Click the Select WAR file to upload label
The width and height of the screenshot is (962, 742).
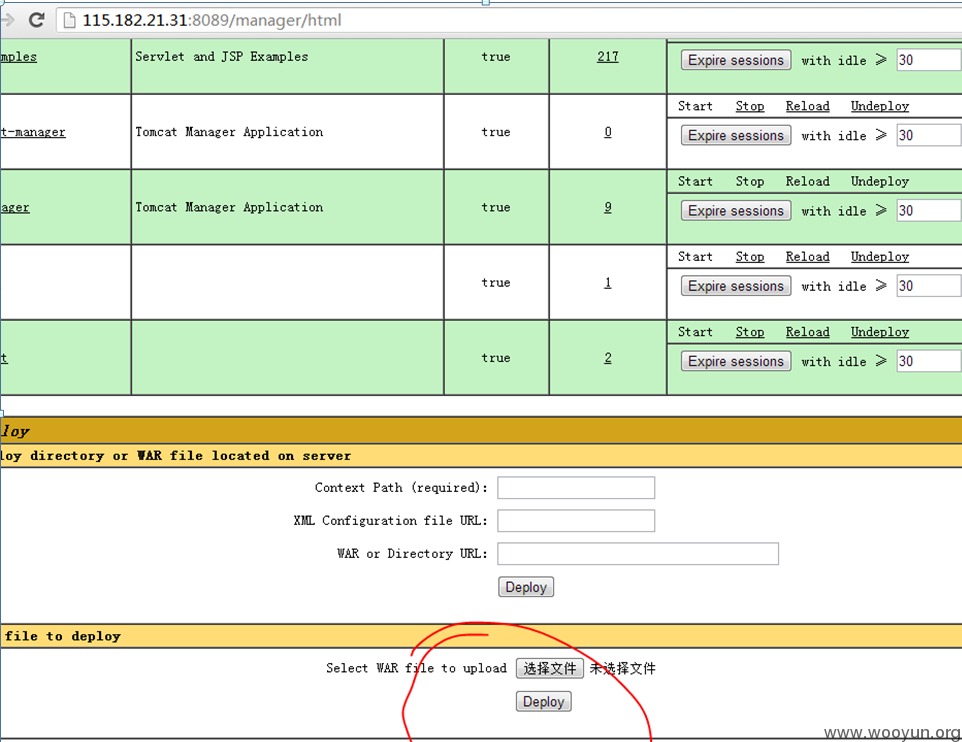click(x=416, y=668)
